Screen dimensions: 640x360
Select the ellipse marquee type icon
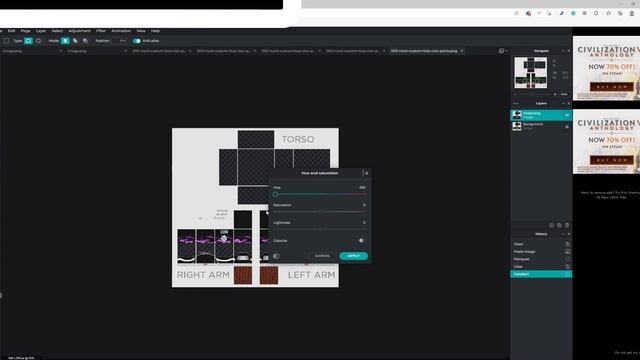[x=38, y=41]
